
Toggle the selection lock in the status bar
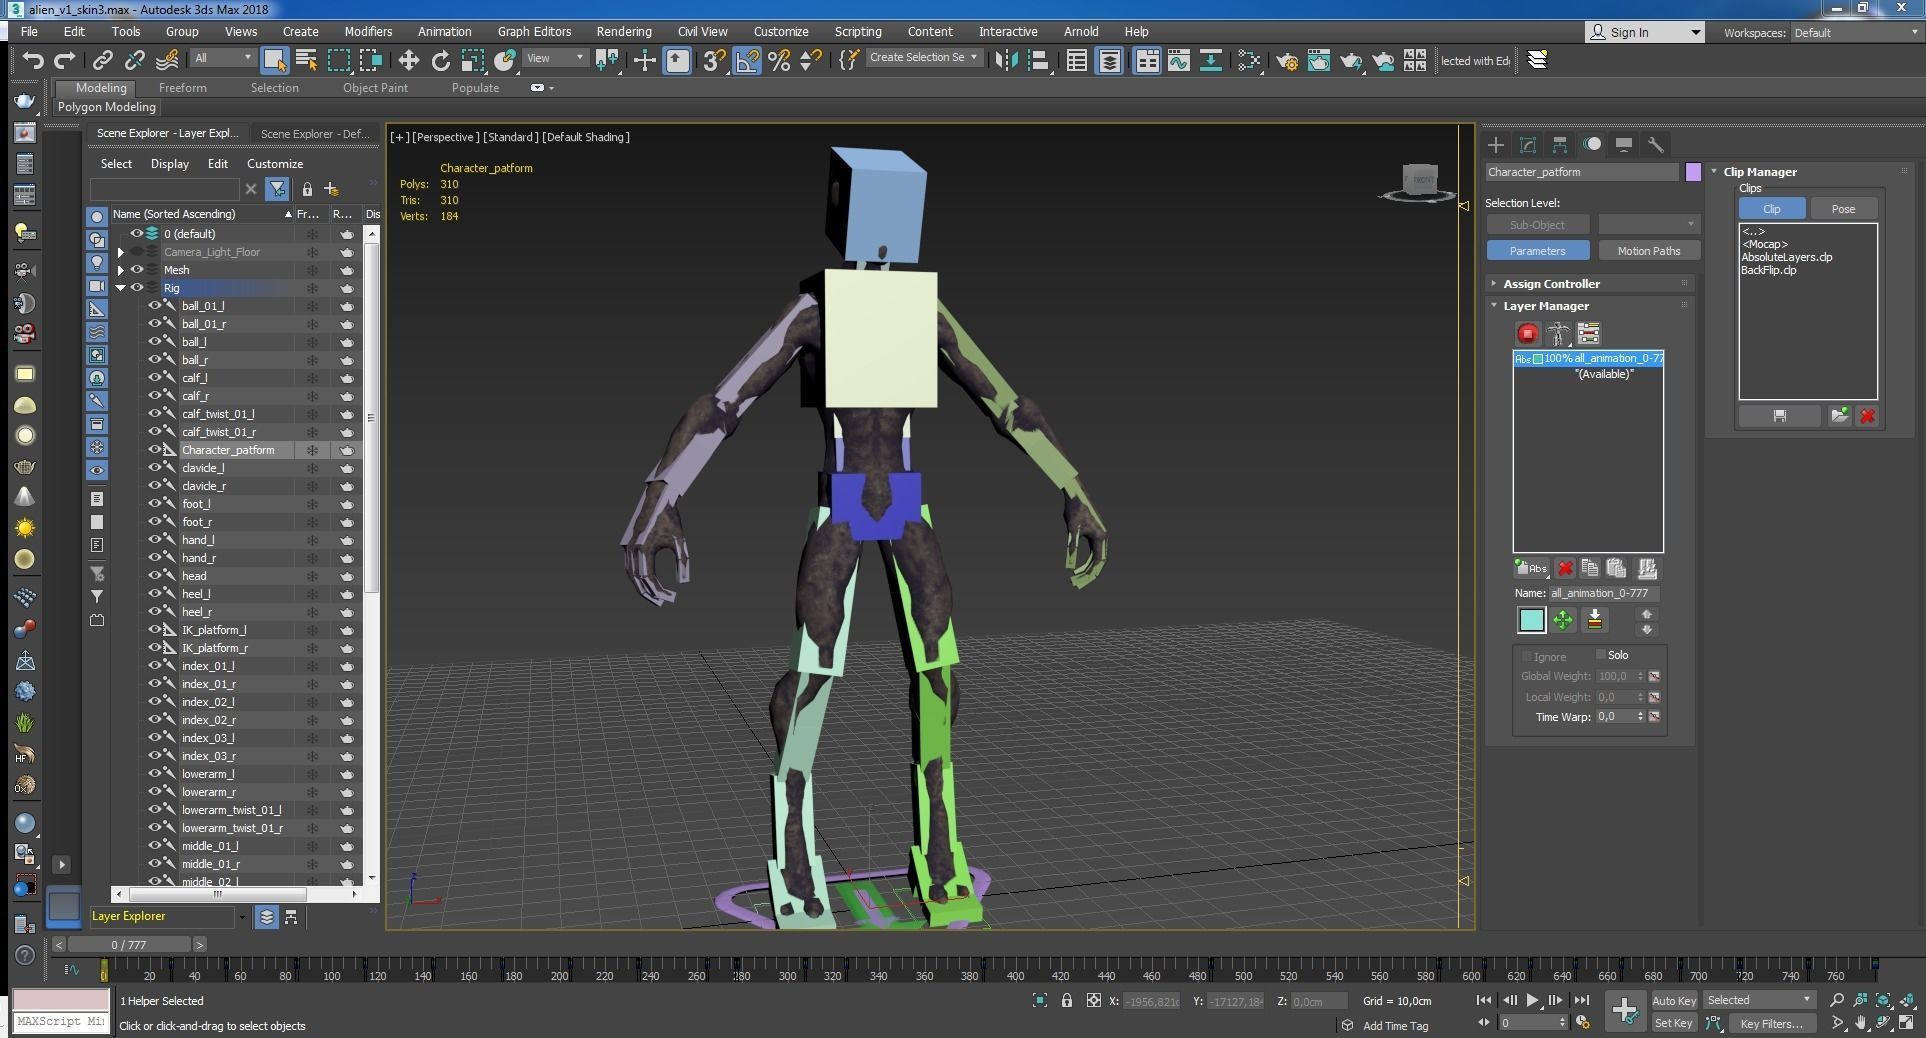tap(1067, 1000)
